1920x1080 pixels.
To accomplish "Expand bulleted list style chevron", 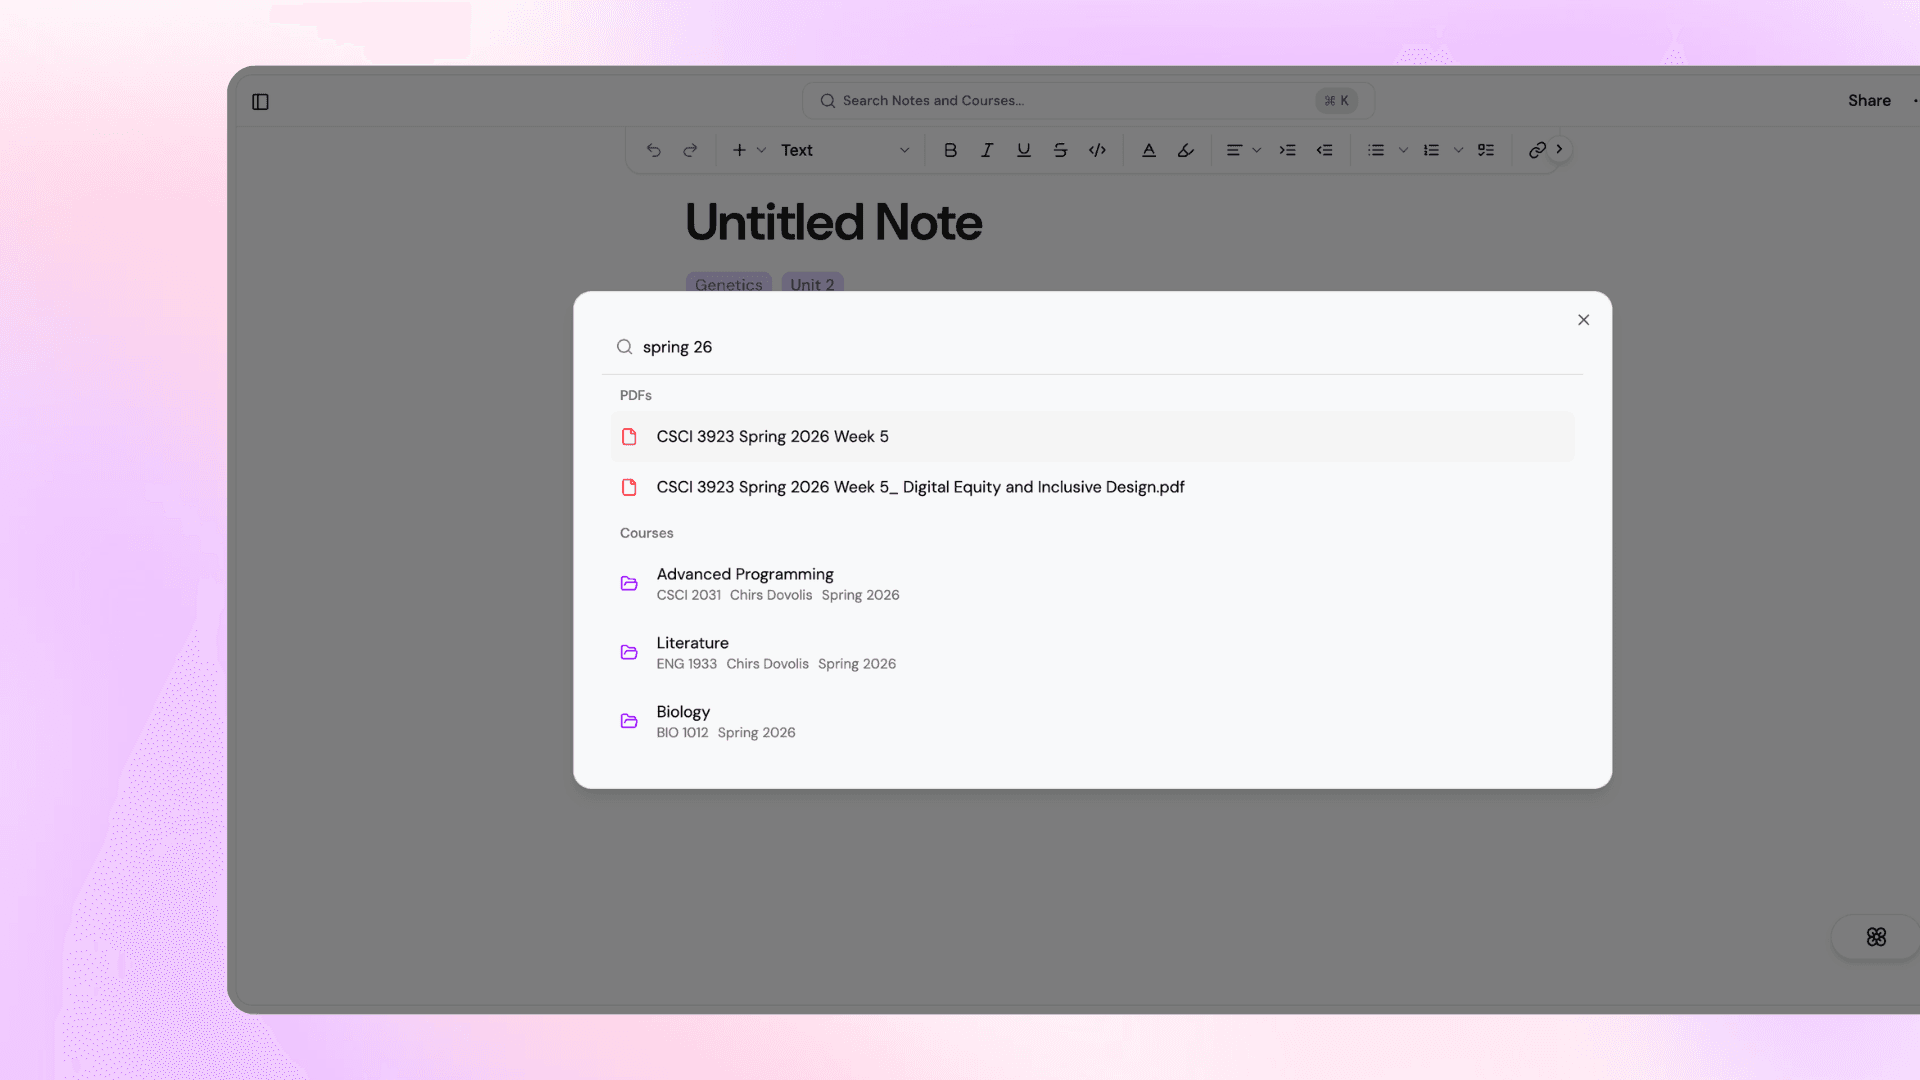I will click(1403, 150).
